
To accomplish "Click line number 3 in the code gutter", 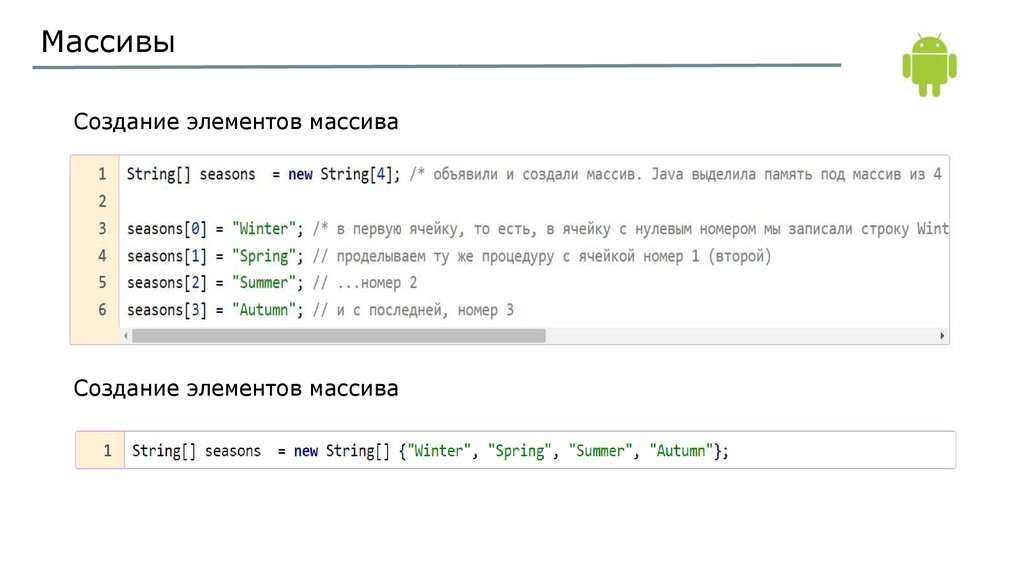I will (101, 229).
